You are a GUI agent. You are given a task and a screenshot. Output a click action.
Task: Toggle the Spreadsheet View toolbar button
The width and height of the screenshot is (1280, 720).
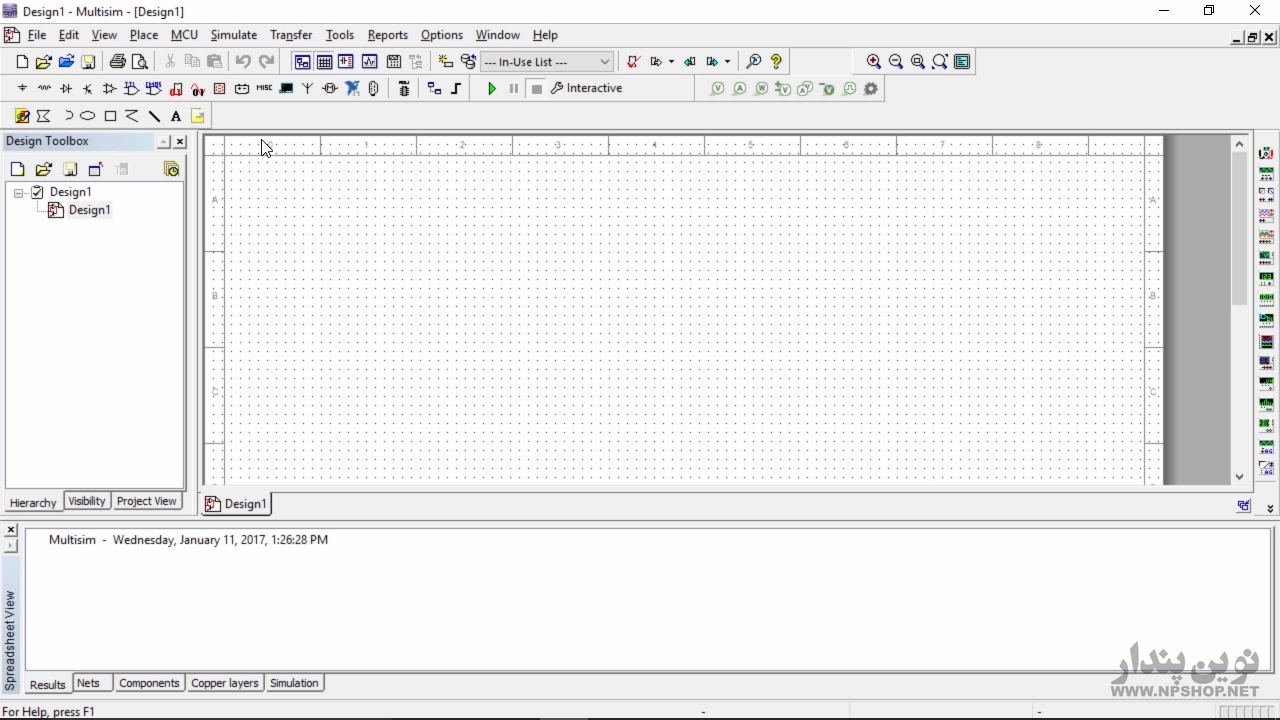[324, 62]
